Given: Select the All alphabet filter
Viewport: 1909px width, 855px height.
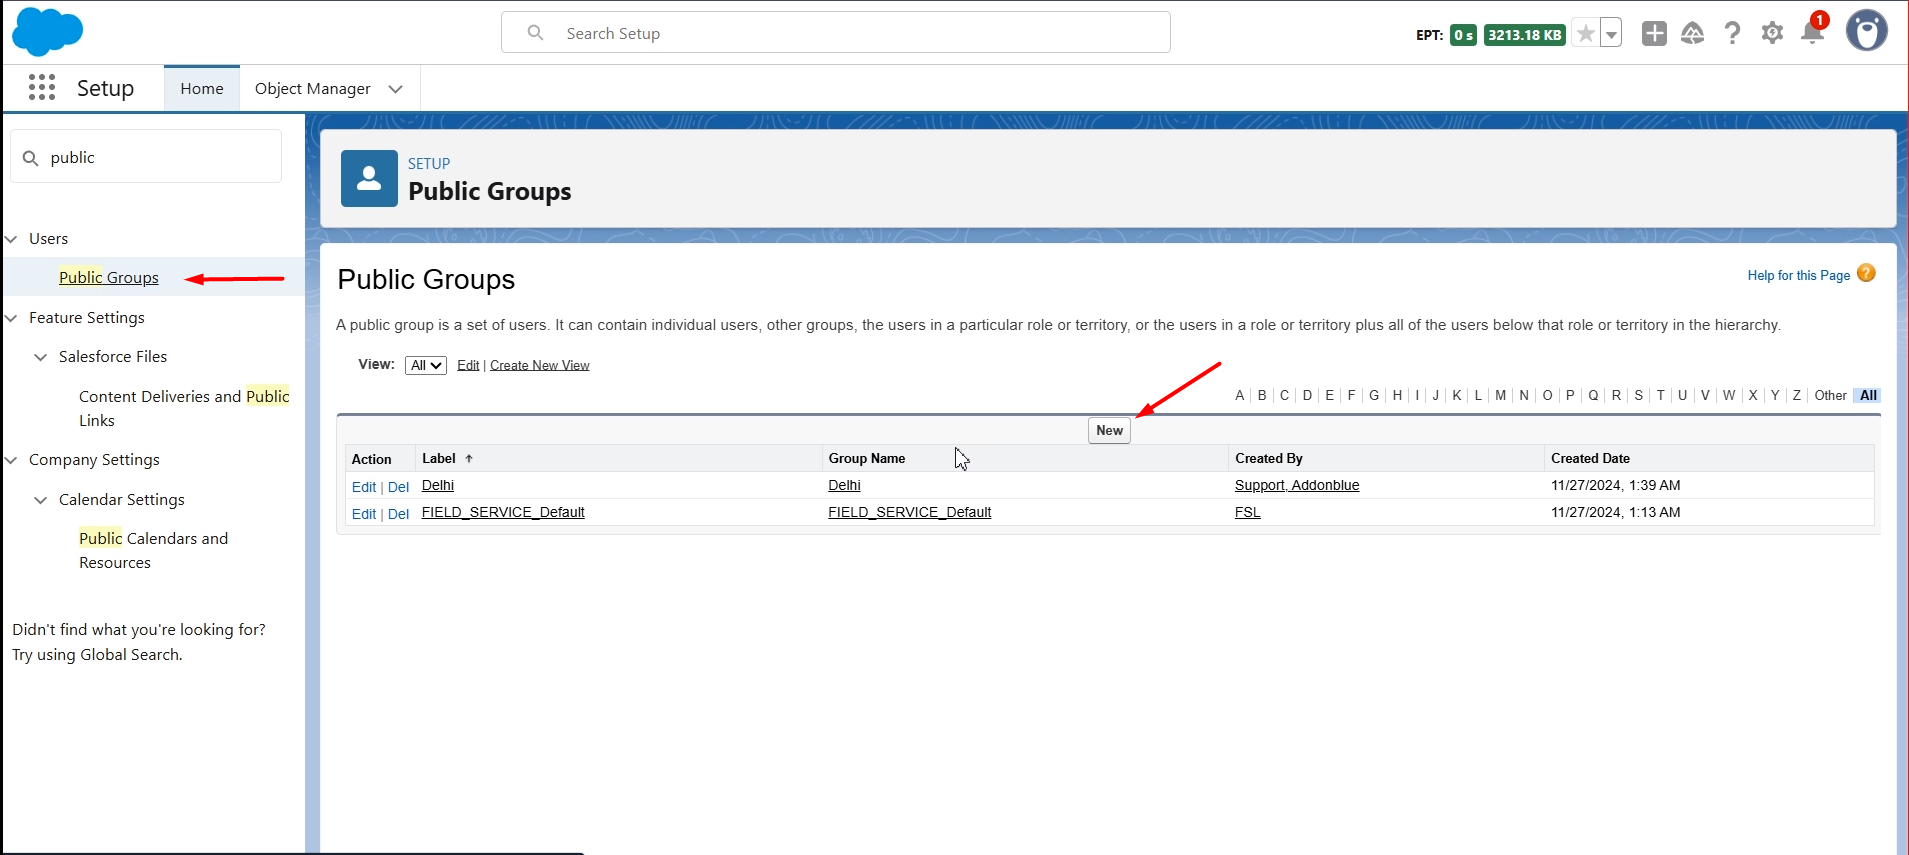Looking at the screenshot, I should (1868, 395).
